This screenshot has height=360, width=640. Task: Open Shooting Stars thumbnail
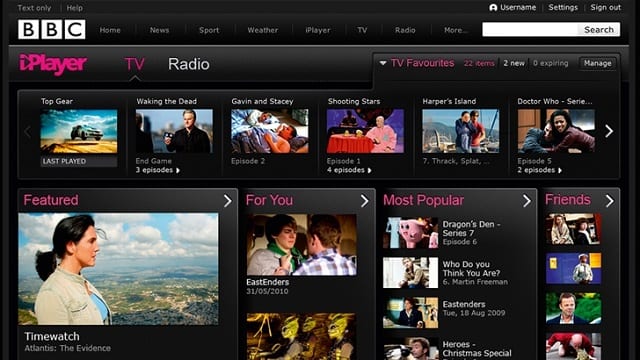[x=365, y=131]
